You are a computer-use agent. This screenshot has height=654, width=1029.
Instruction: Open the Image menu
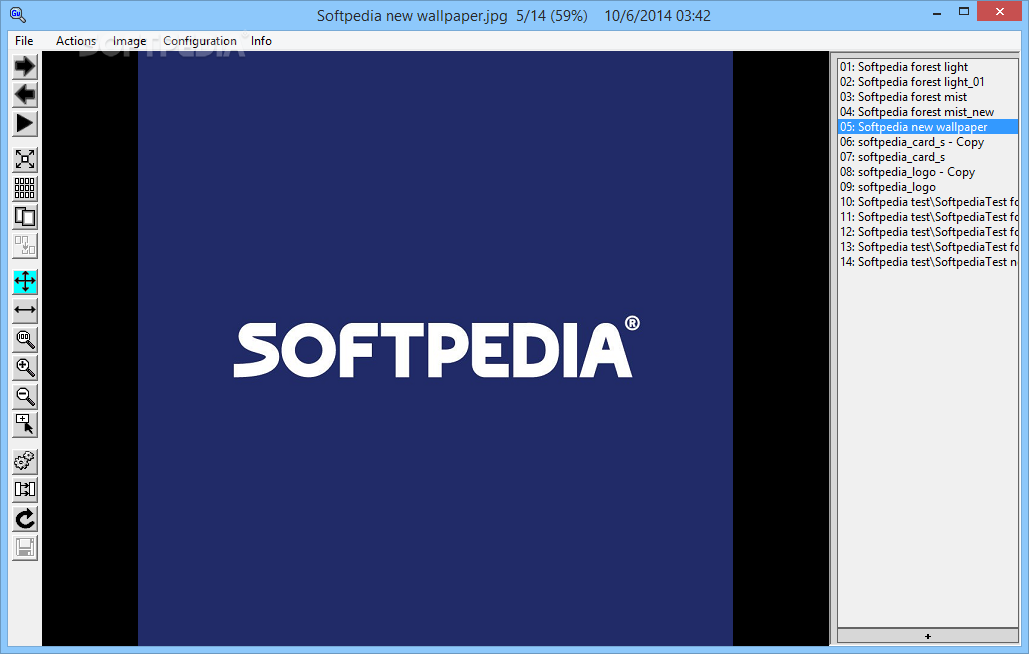(129, 41)
